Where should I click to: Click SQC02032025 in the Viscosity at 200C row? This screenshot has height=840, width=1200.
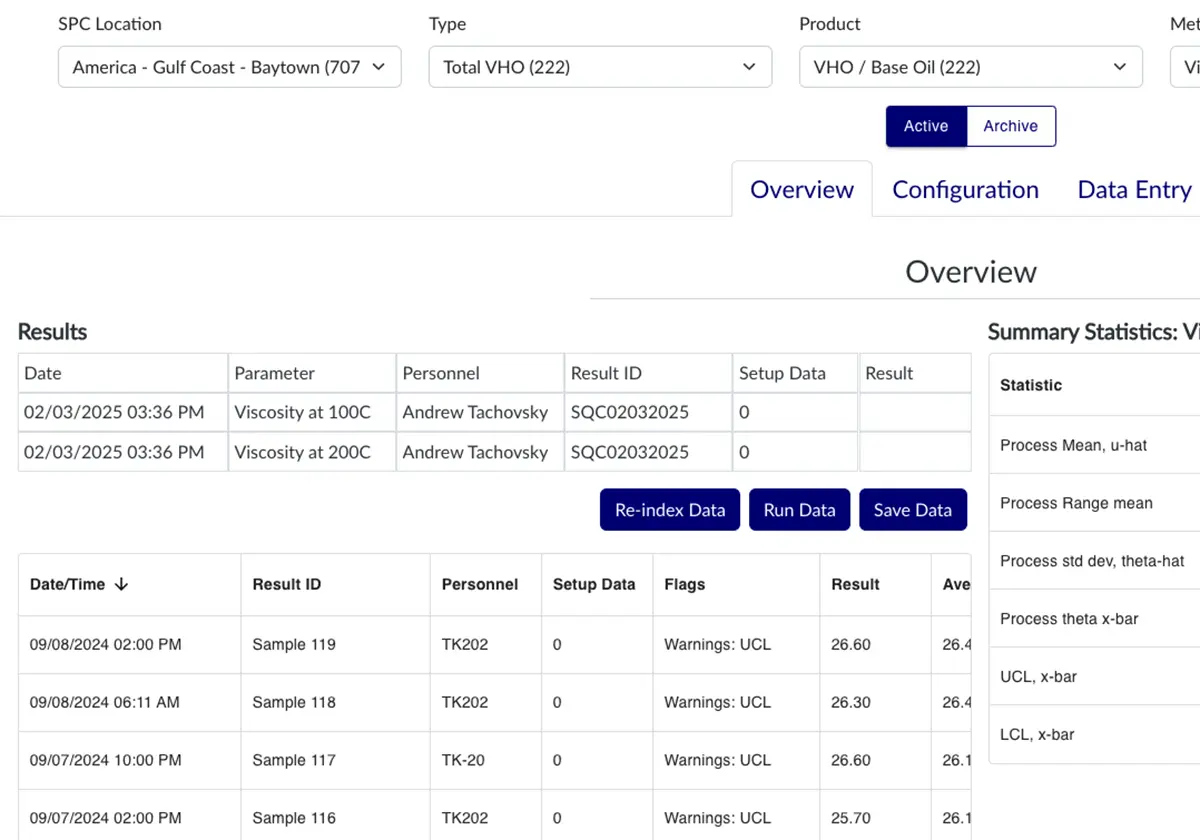click(630, 452)
